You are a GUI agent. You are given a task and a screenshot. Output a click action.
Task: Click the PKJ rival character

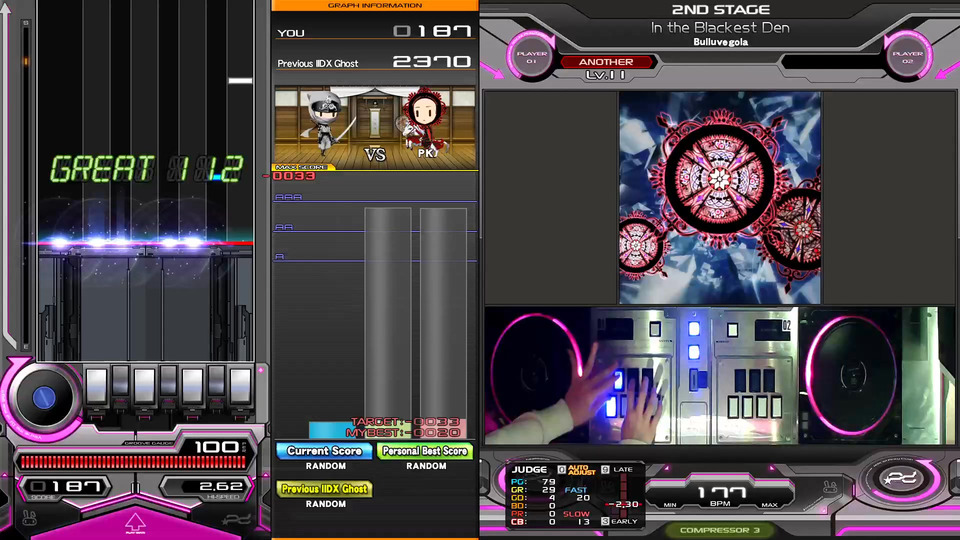[424, 120]
